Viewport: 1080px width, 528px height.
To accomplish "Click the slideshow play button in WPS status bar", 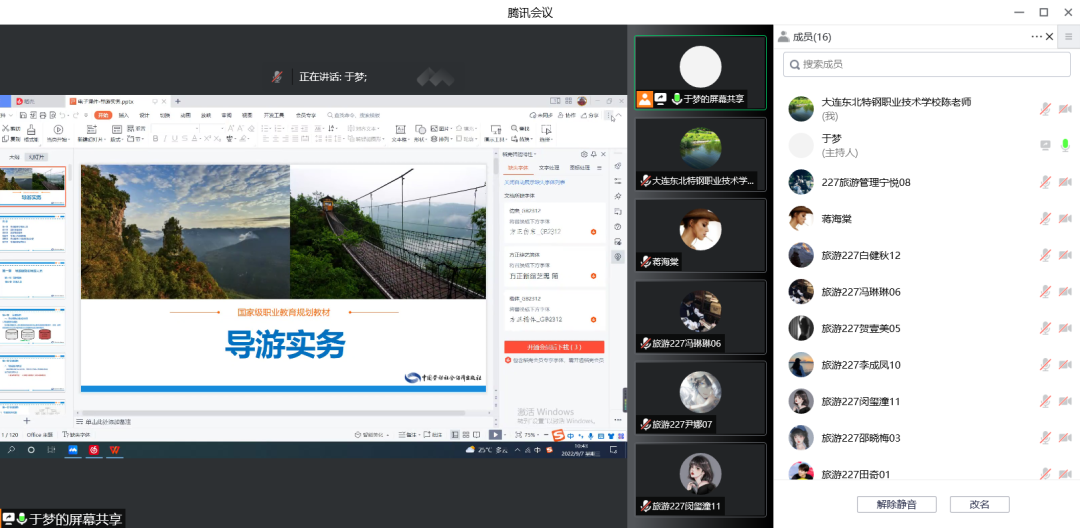I will pos(494,435).
